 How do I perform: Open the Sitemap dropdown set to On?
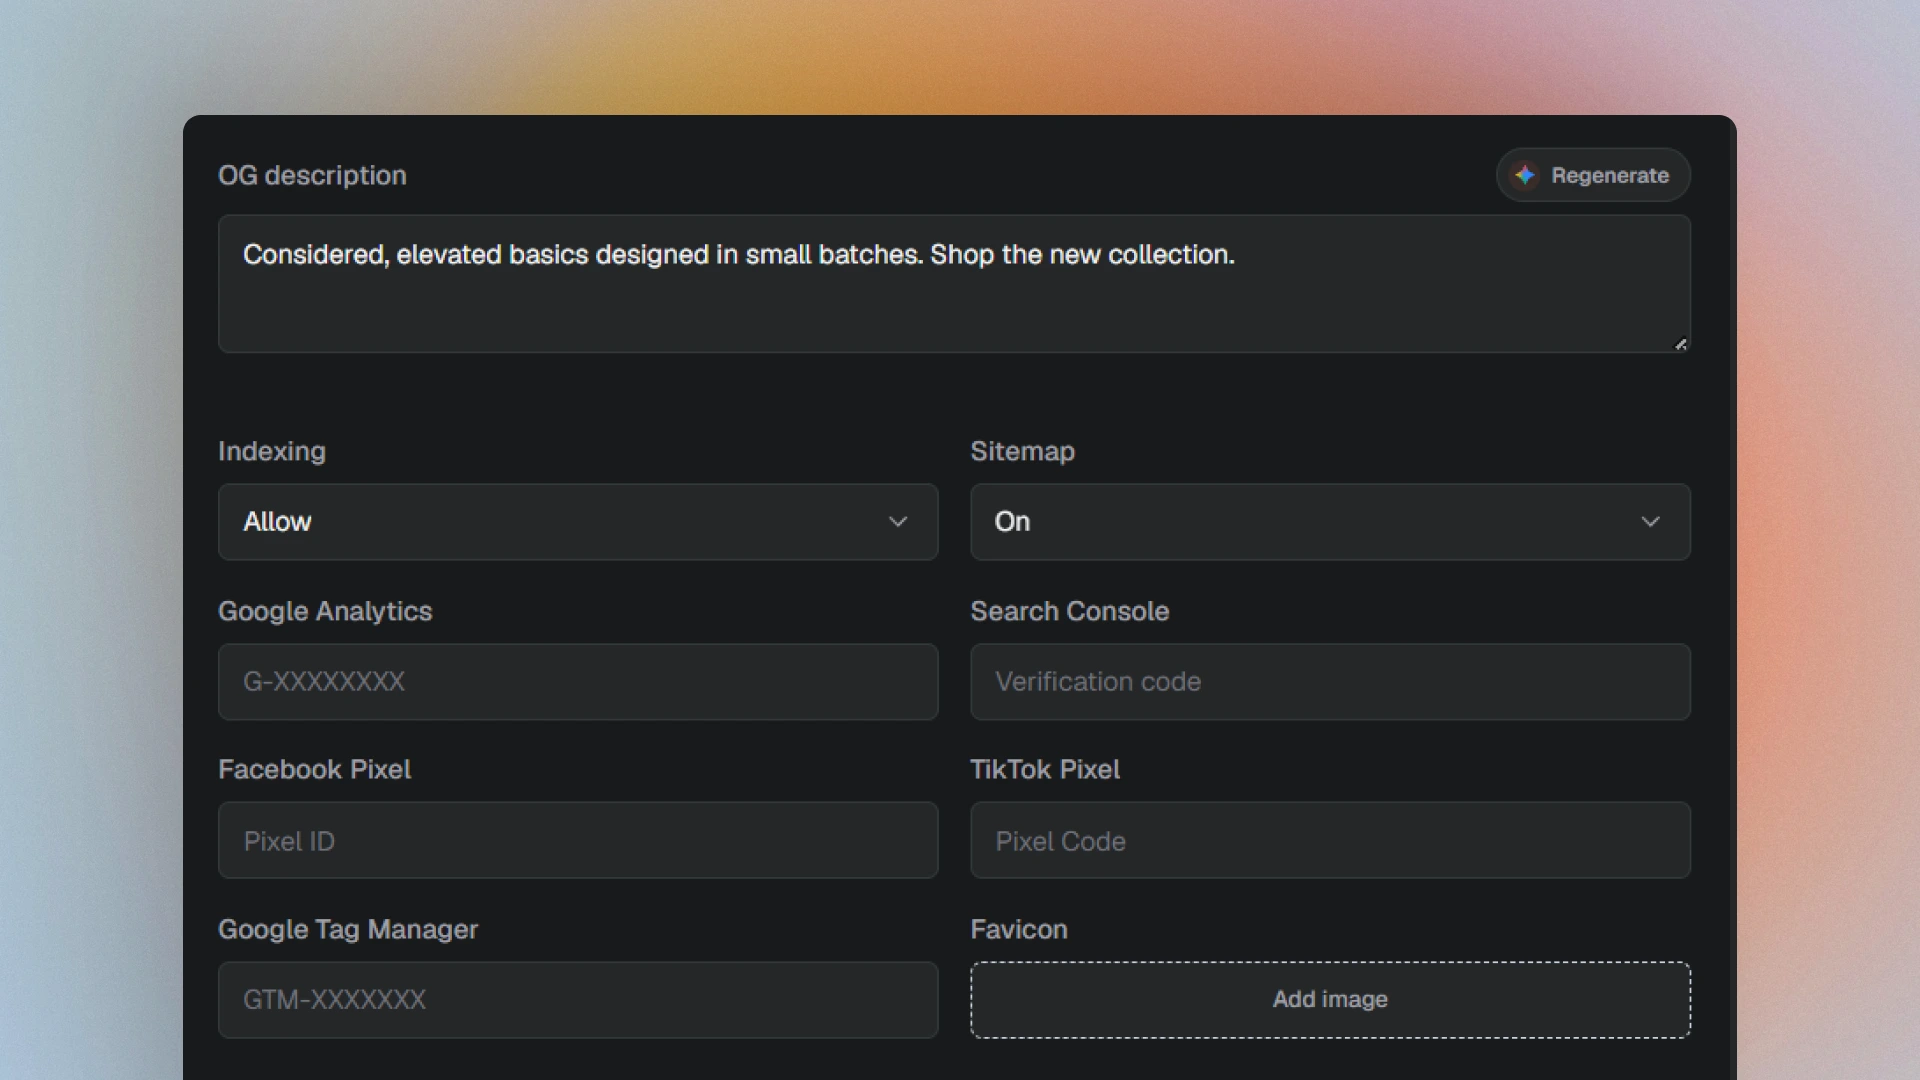[x=1330, y=522]
